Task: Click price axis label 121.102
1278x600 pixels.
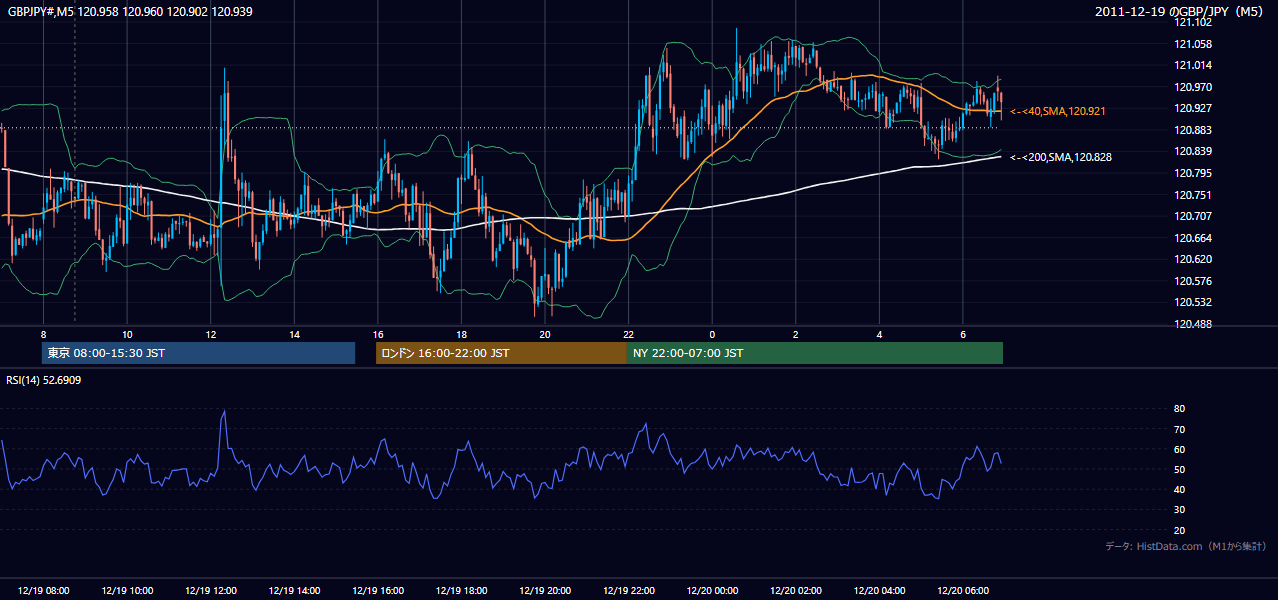Action: click(1193, 22)
